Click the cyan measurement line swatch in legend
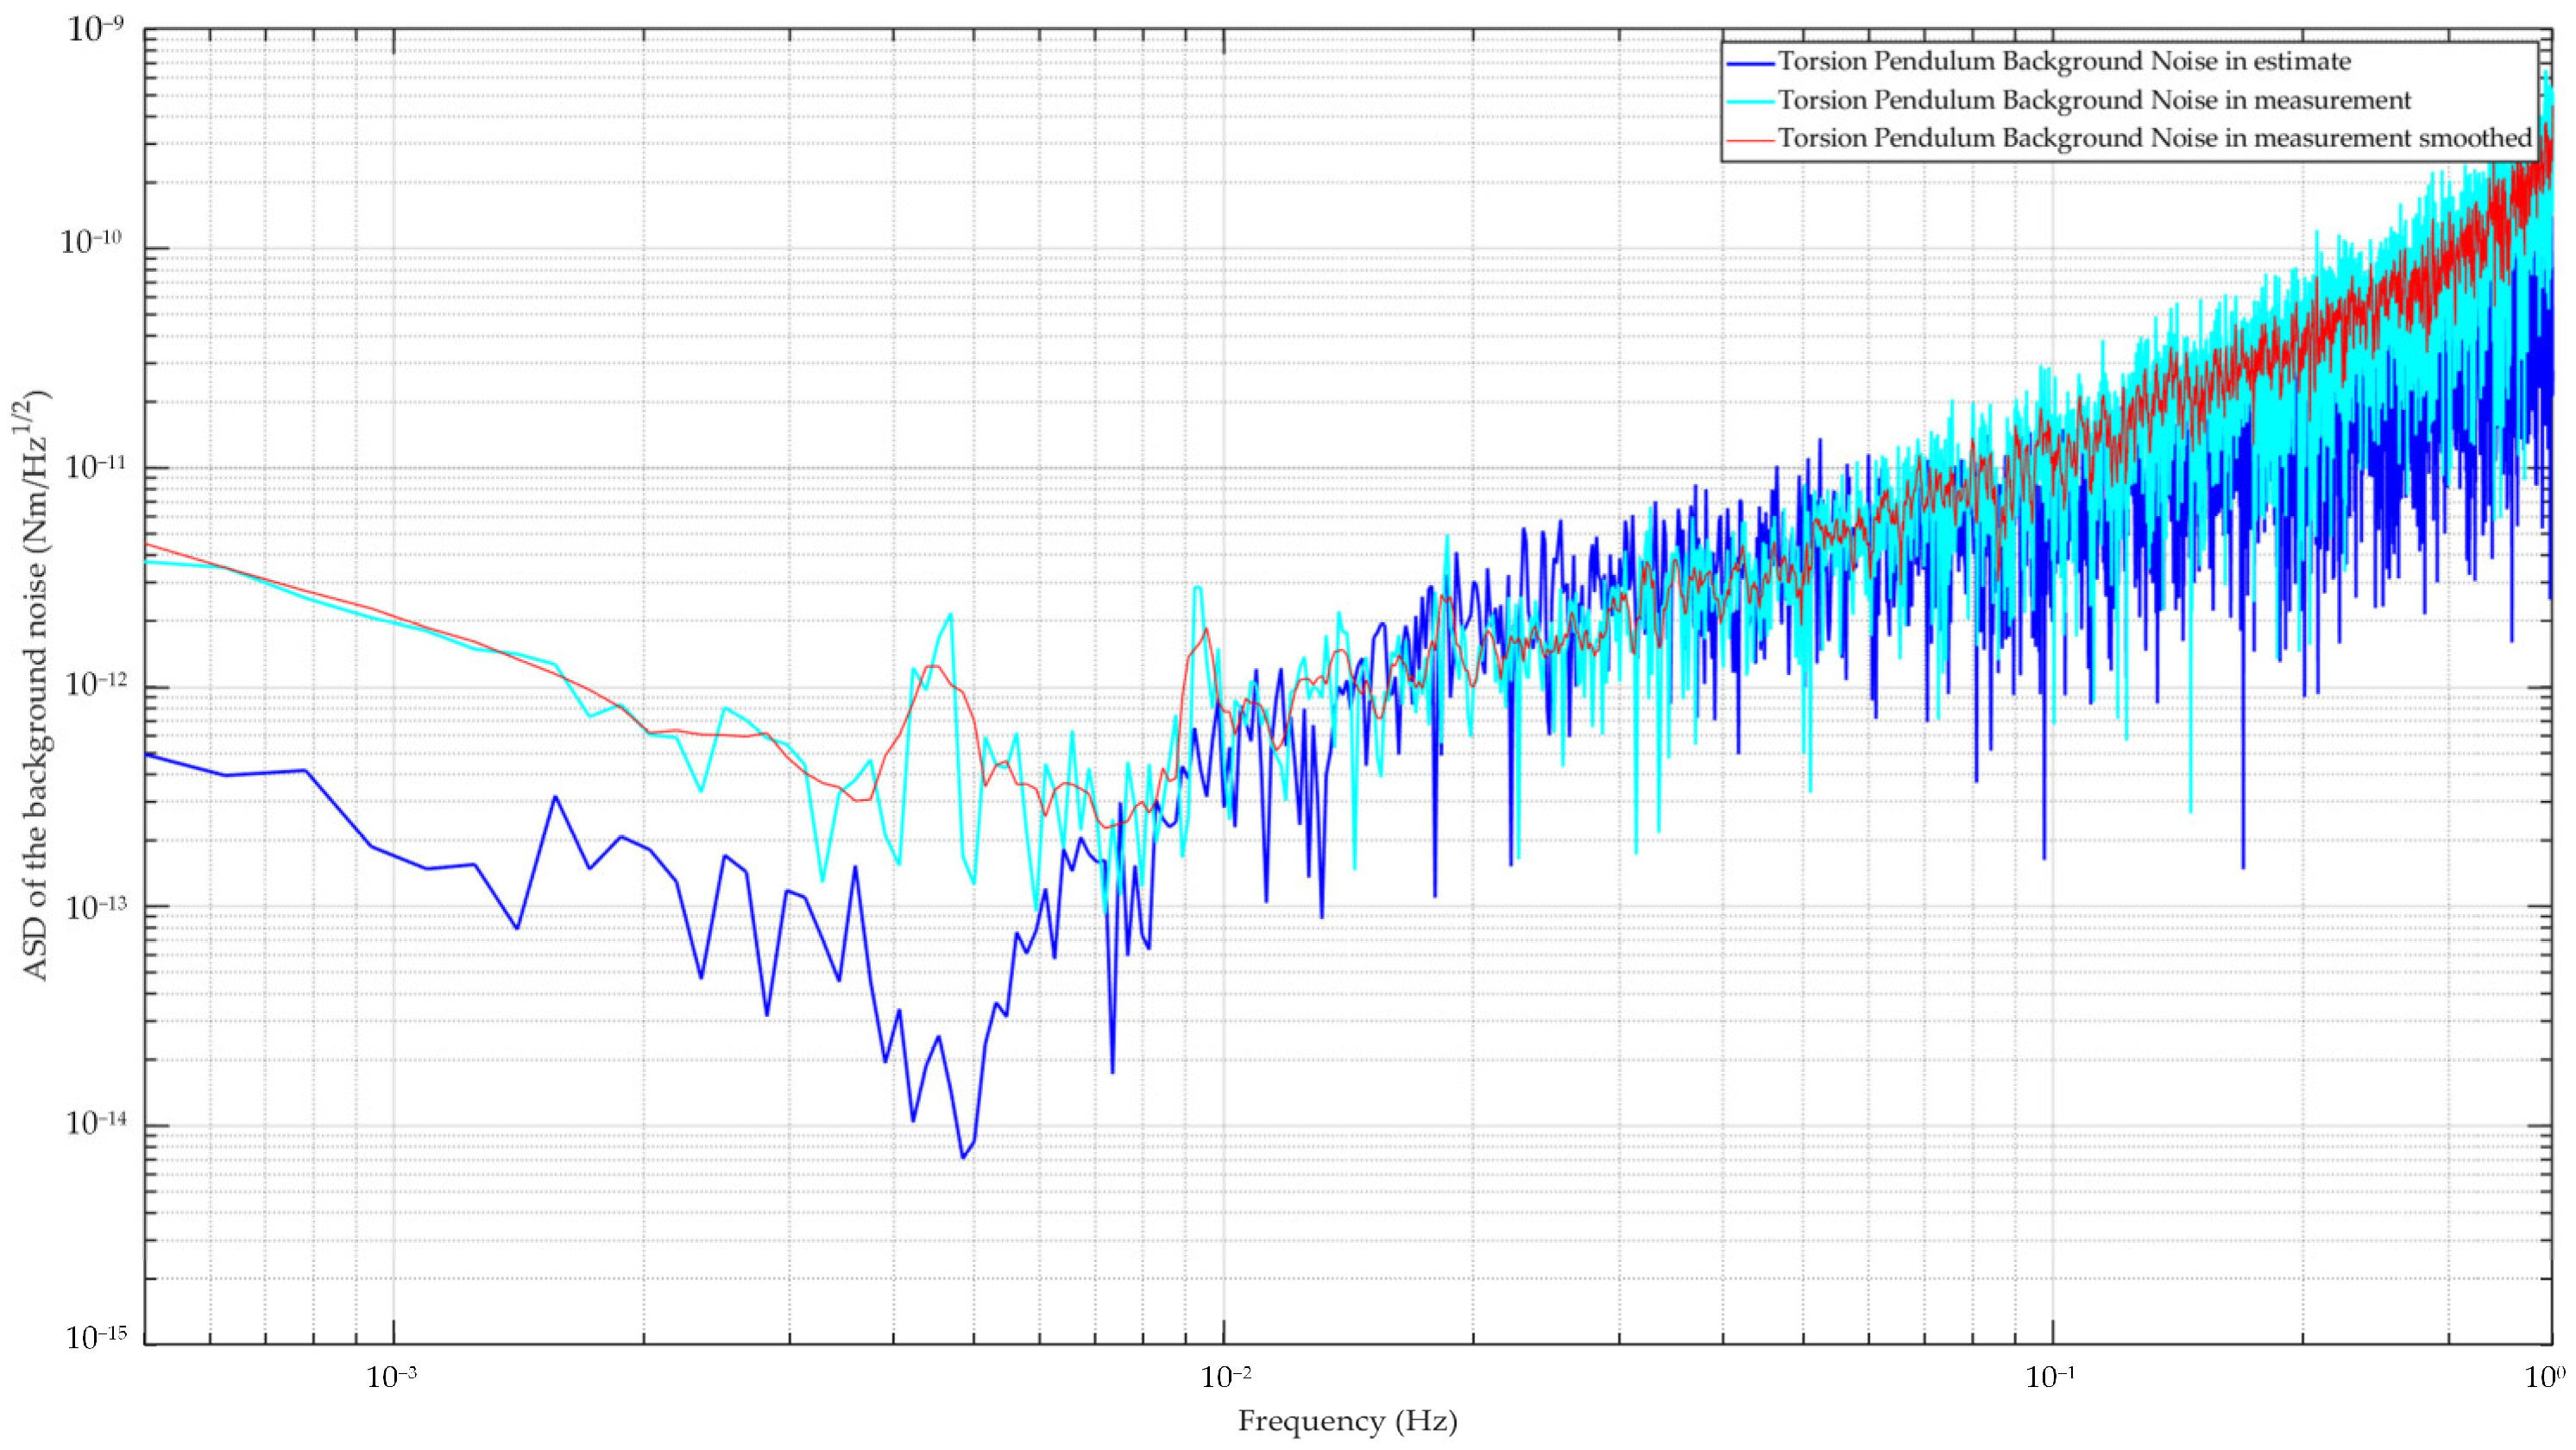 [1751, 101]
